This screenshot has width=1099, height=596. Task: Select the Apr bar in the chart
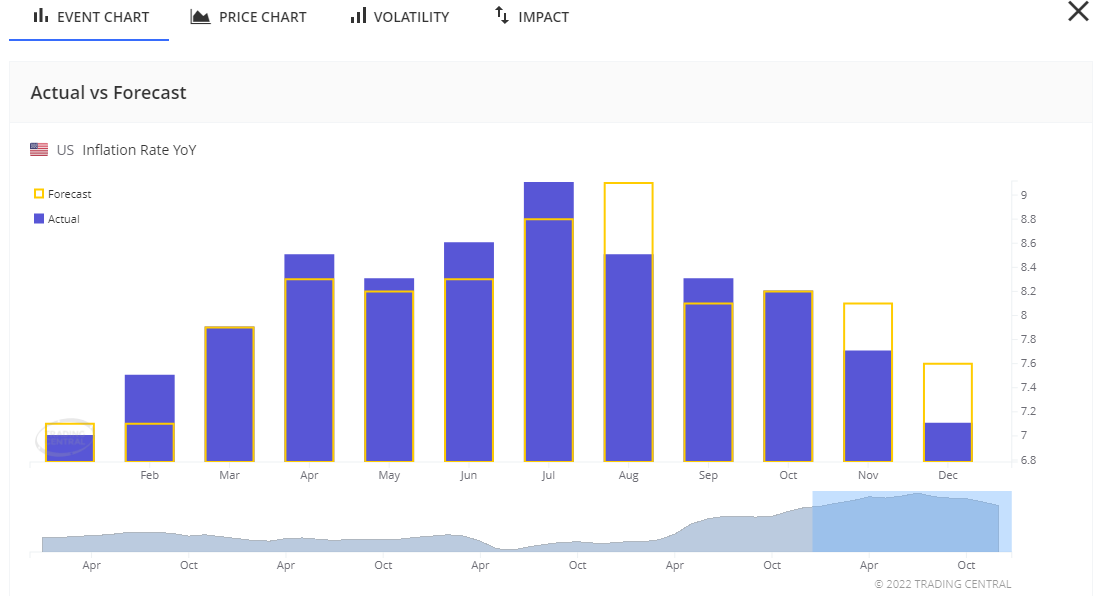[309, 358]
